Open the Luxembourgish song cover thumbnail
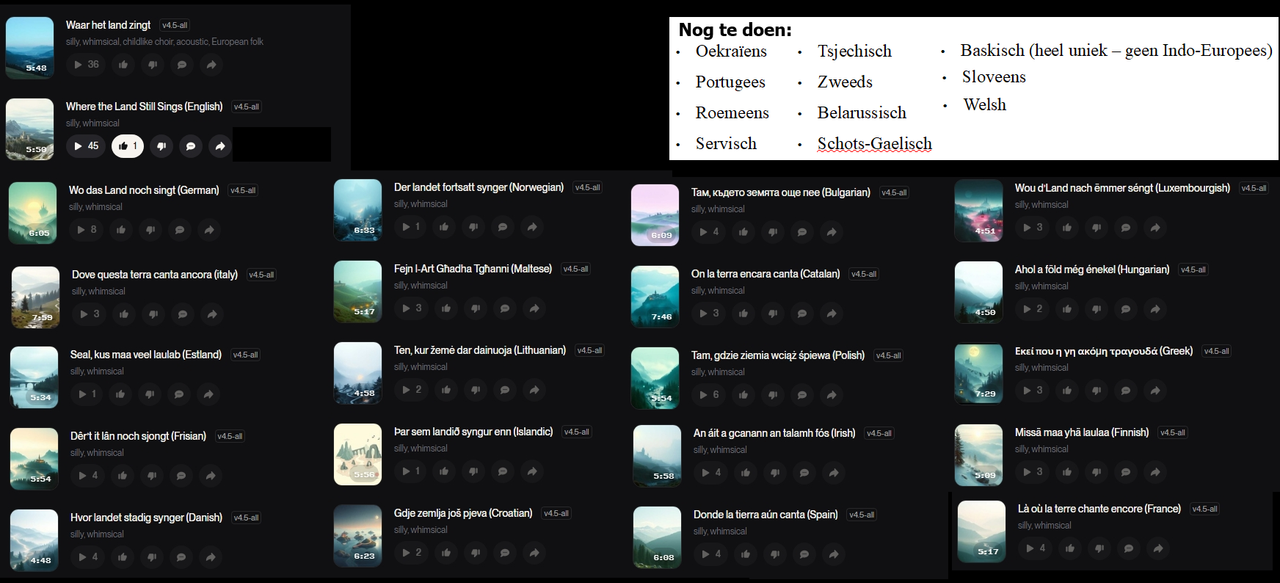The image size is (1280, 583). 979,210
